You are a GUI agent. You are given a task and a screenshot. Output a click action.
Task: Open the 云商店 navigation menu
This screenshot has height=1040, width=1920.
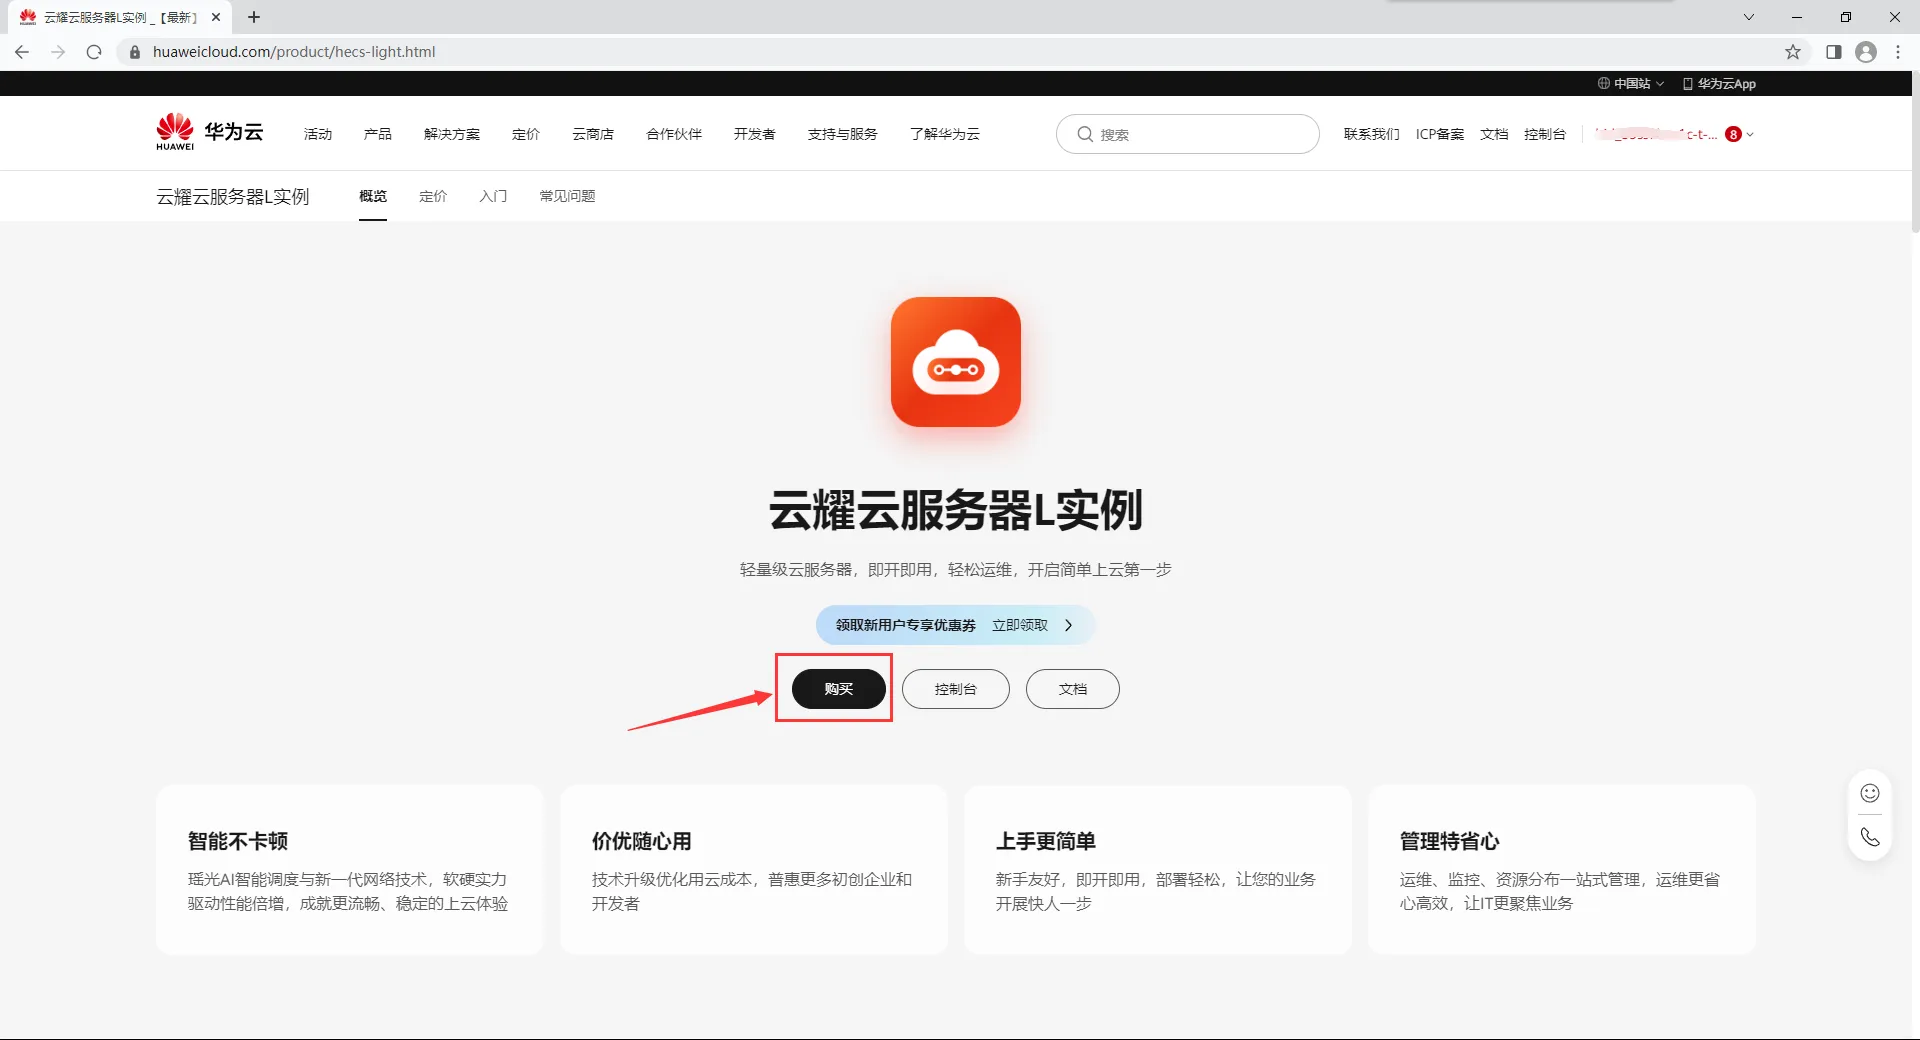(x=593, y=134)
